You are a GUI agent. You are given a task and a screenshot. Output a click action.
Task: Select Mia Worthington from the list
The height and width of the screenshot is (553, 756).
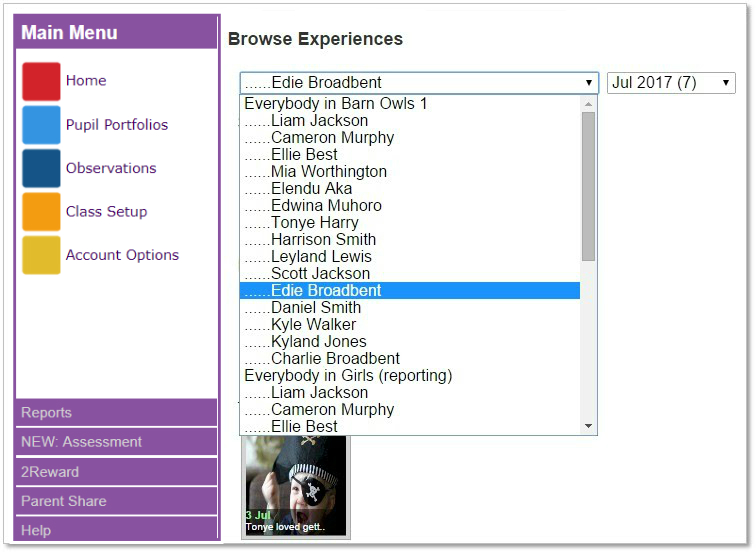410,172
